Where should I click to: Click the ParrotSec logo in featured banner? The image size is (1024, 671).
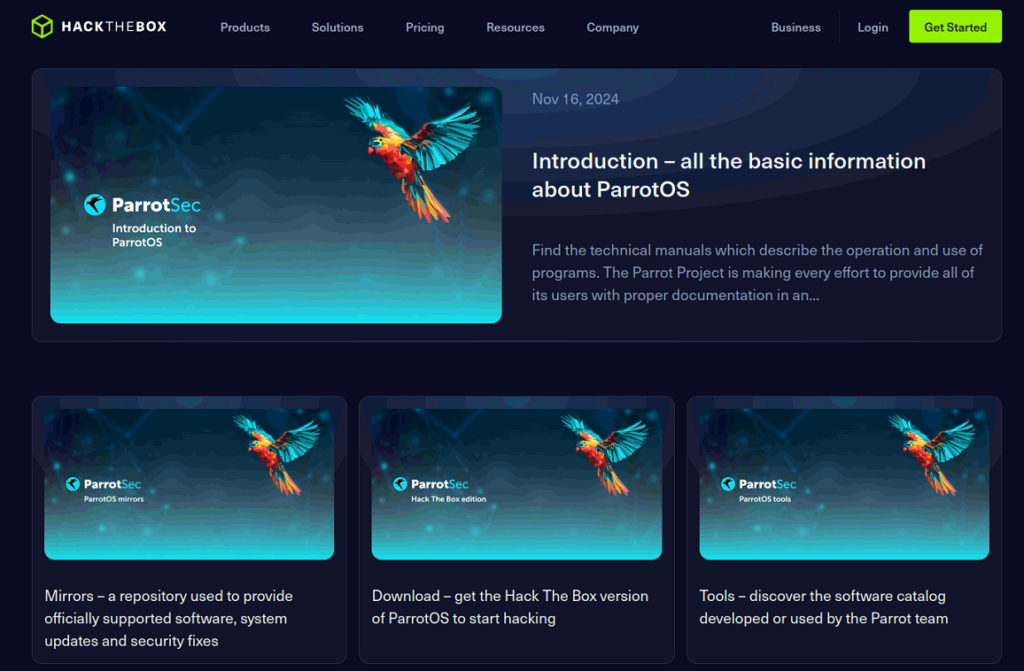pyautogui.click(x=143, y=205)
